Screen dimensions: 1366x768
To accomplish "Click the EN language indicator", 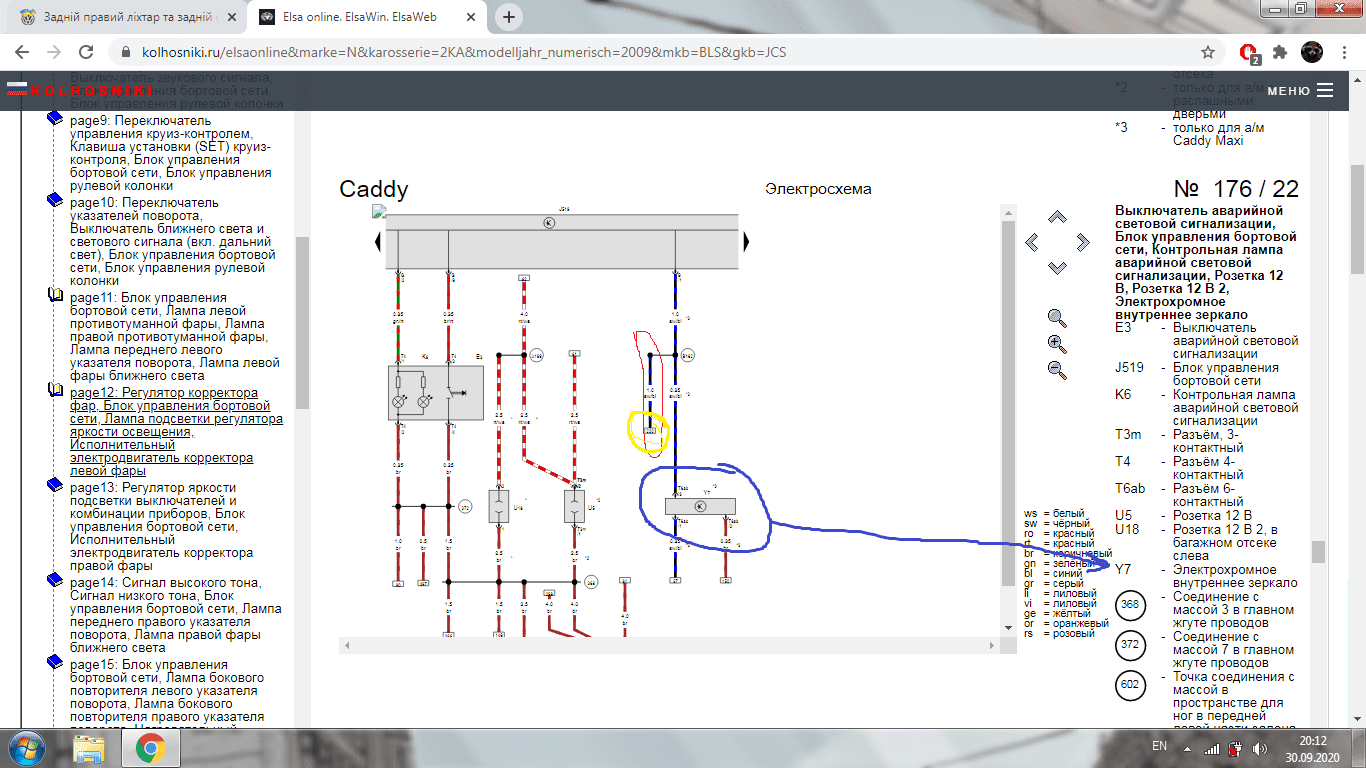I will [1159, 746].
